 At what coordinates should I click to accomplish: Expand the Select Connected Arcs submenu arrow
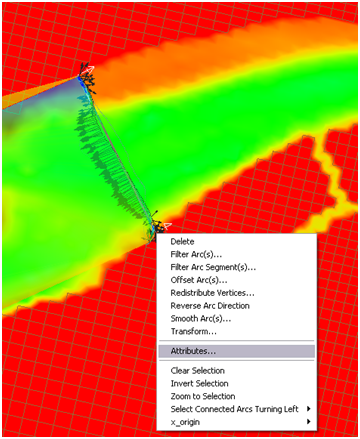tap(309, 409)
